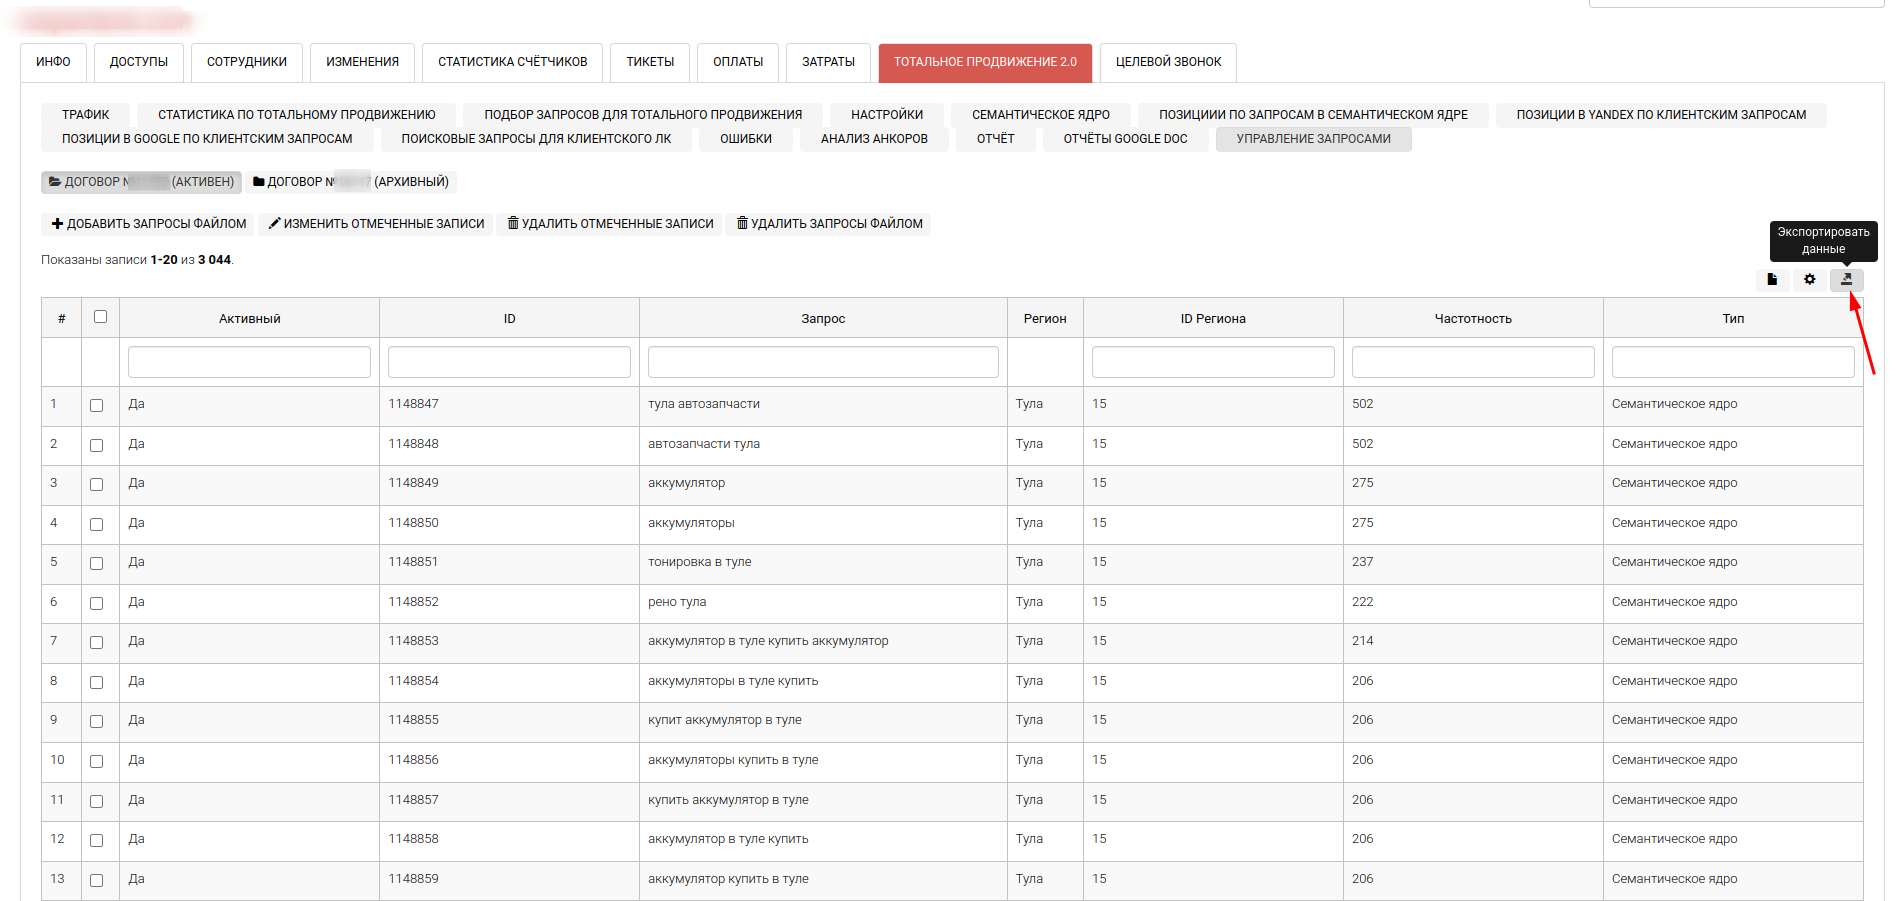Open the 'Целевой звонок' tab
Screen dimensions: 1896x901
coord(1168,62)
